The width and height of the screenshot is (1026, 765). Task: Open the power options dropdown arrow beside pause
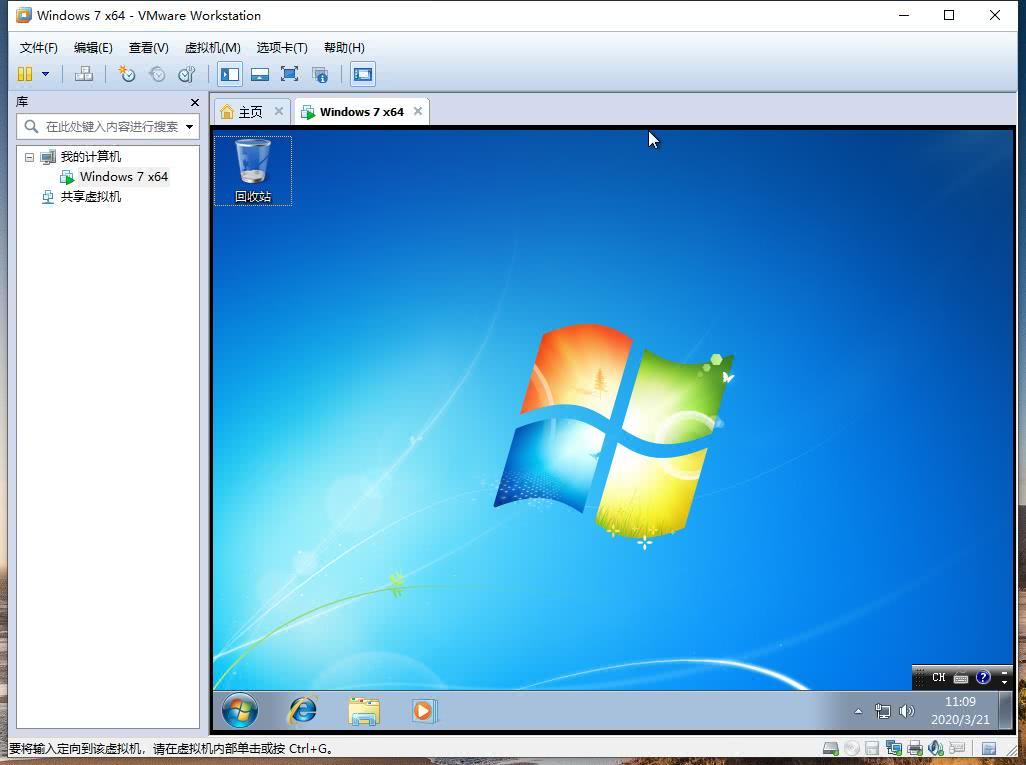45,74
